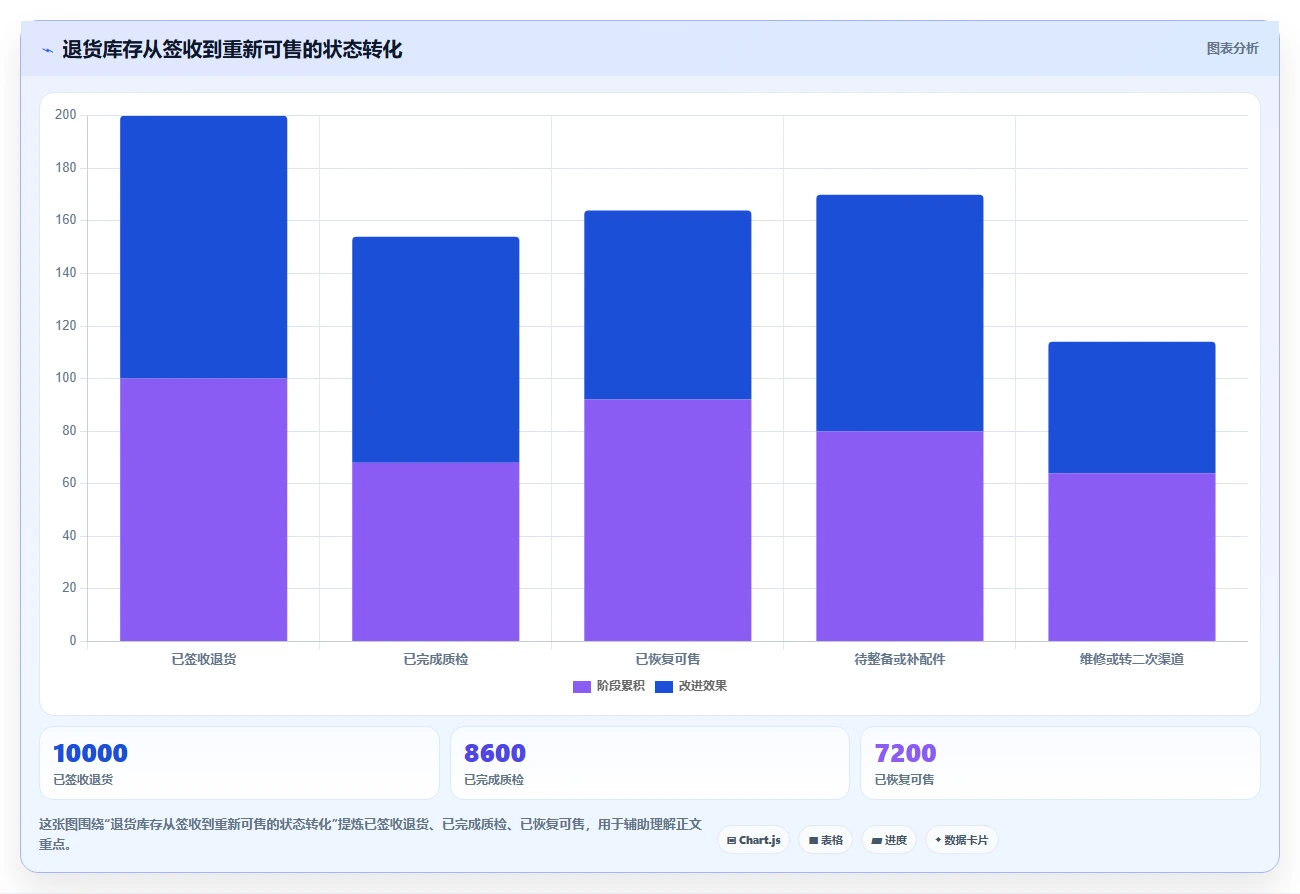The image size is (1300, 894).
Task: Select the chart title 退货库存从签收到重新可售的状态转化
Action: click(232, 49)
